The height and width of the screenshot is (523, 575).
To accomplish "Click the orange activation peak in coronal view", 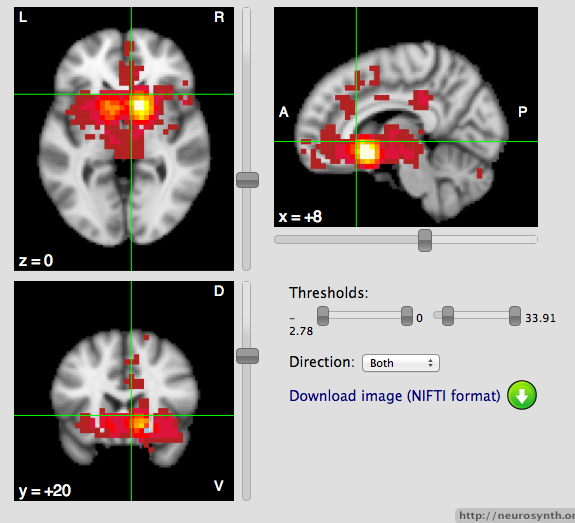I will (140, 423).
